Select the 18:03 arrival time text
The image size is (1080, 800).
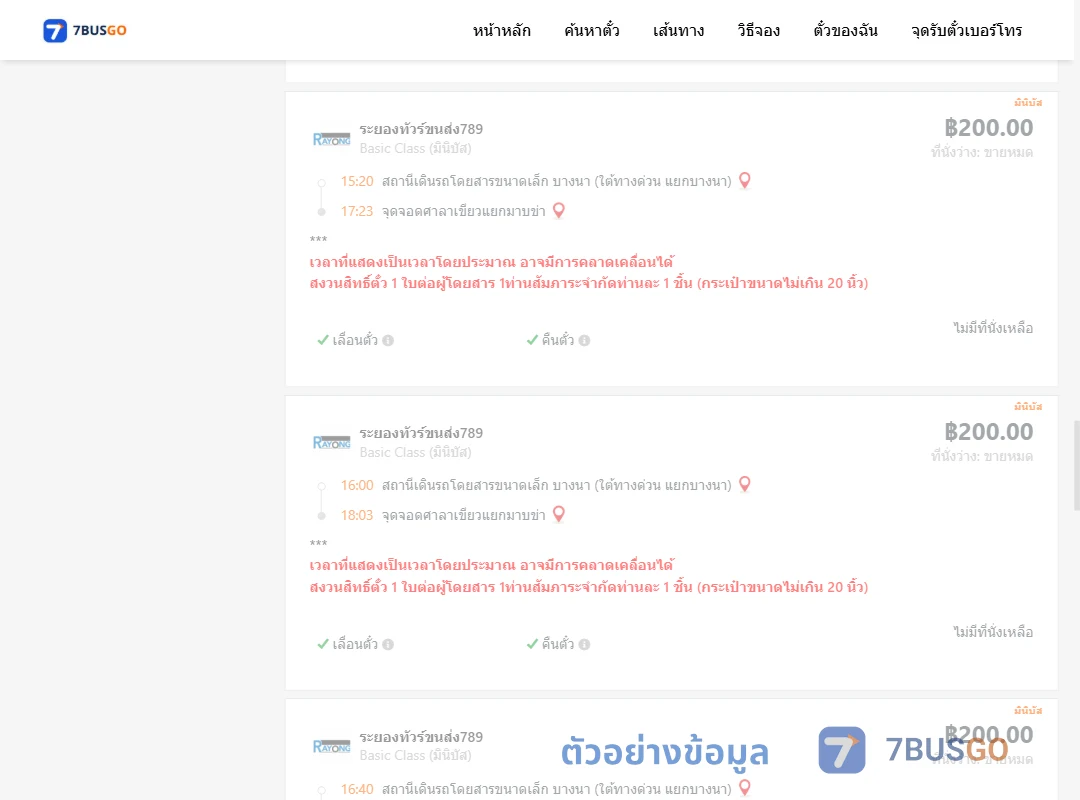[357, 515]
